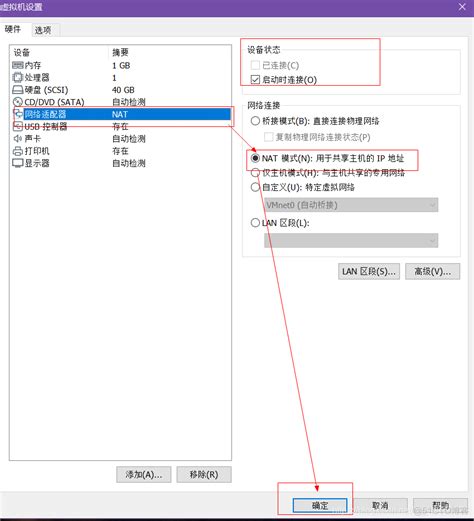Toggle the 启动时连接(O) checkbox
474x521 pixels.
tap(255, 80)
